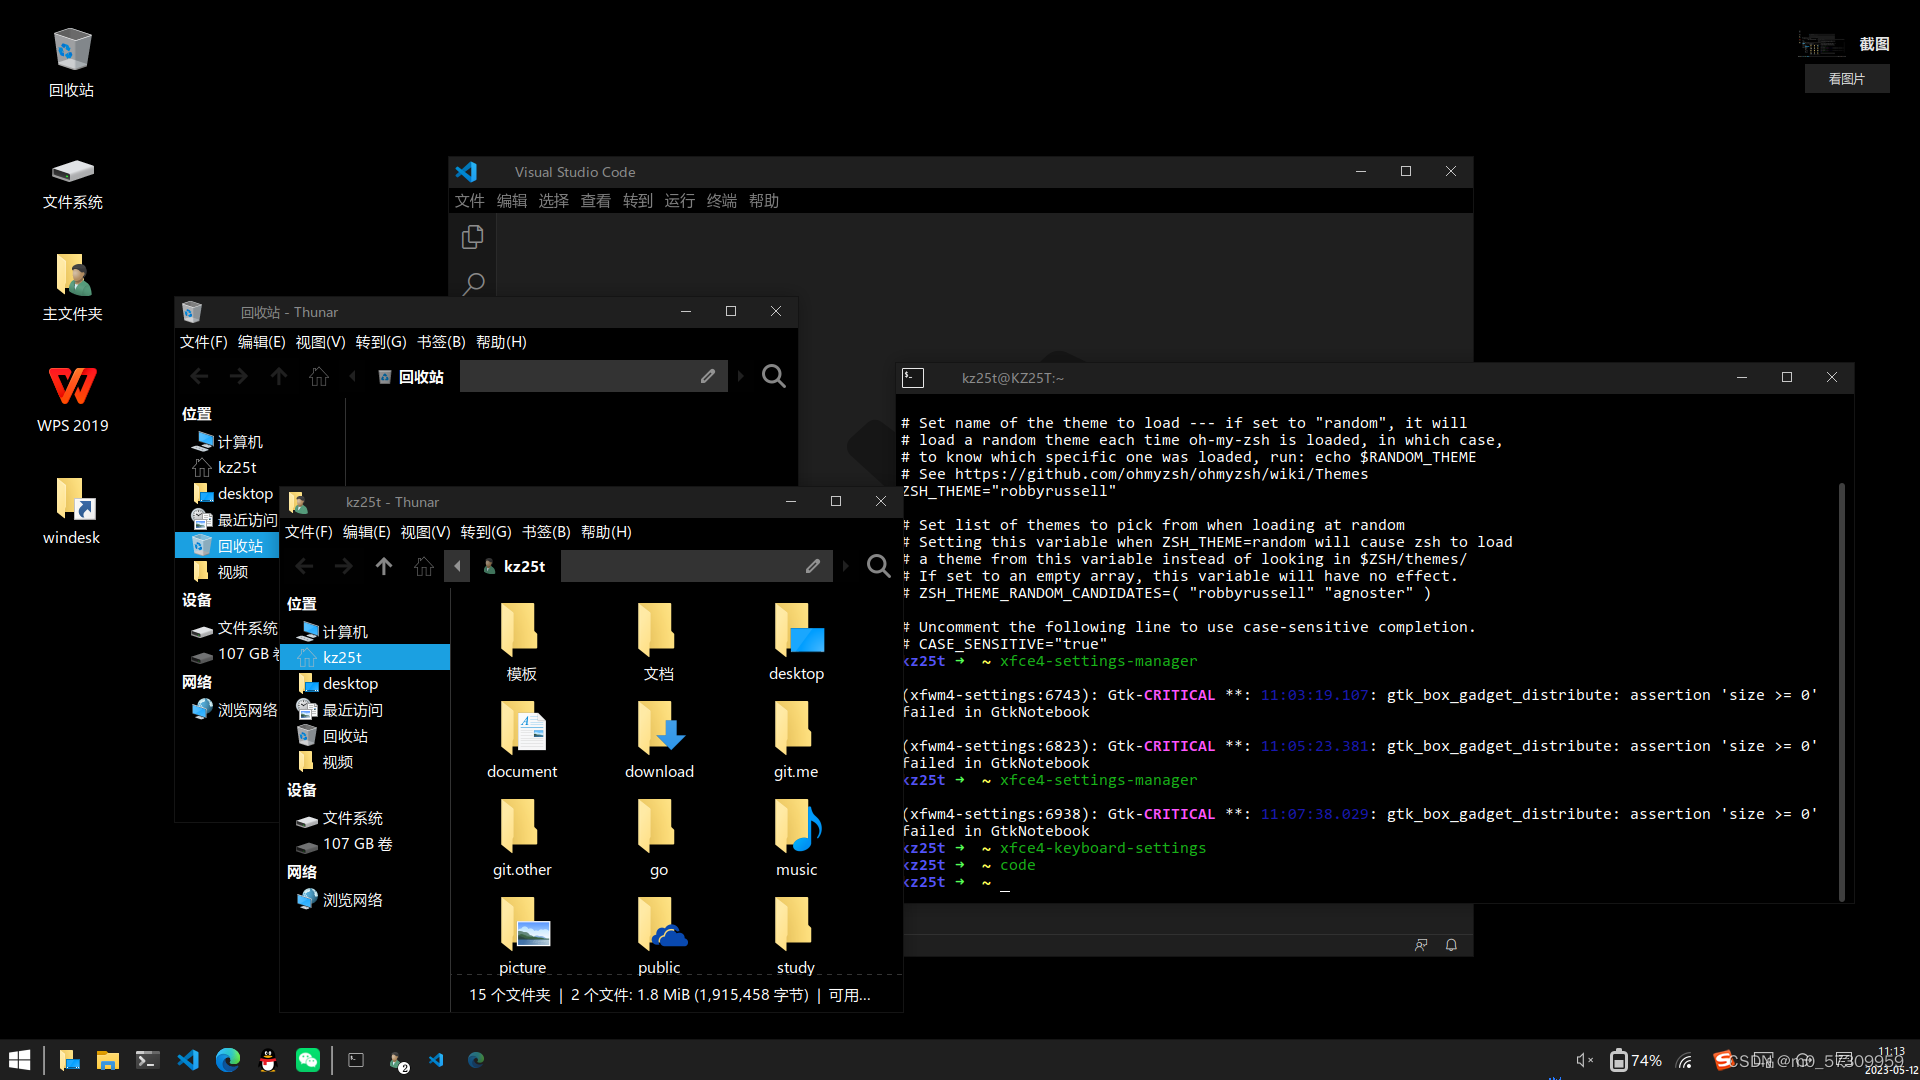Image resolution: width=1920 pixels, height=1080 pixels.
Task: Launch WeChat from the taskbar
Action: pyautogui.click(x=307, y=1060)
